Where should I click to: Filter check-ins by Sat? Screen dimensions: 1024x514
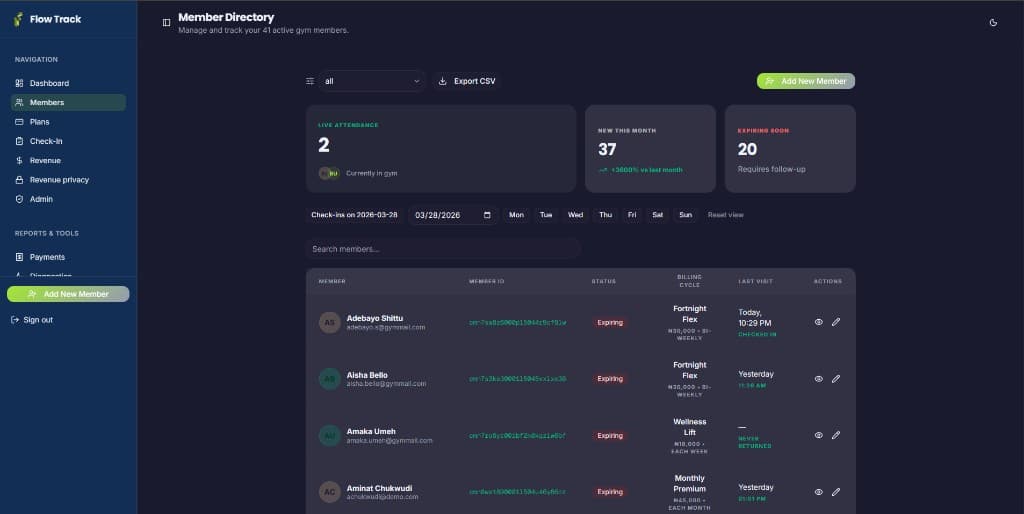[x=658, y=215]
